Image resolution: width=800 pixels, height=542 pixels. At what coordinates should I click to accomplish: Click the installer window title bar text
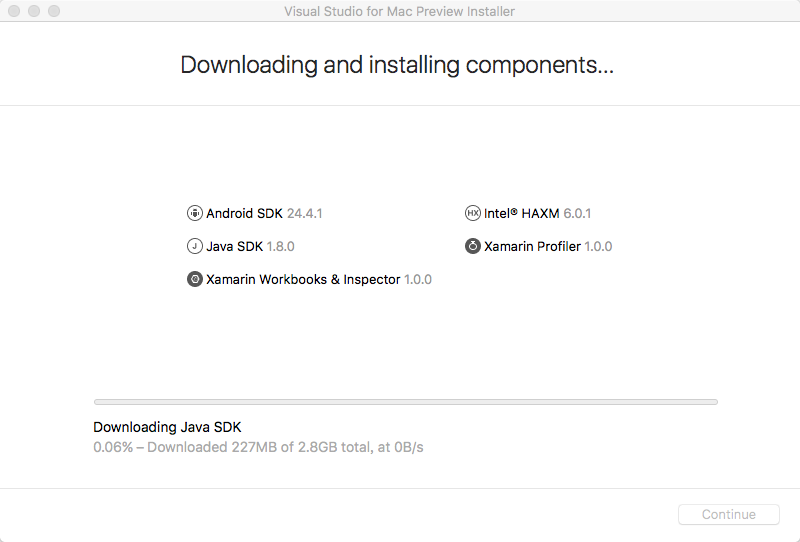pos(399,11)
